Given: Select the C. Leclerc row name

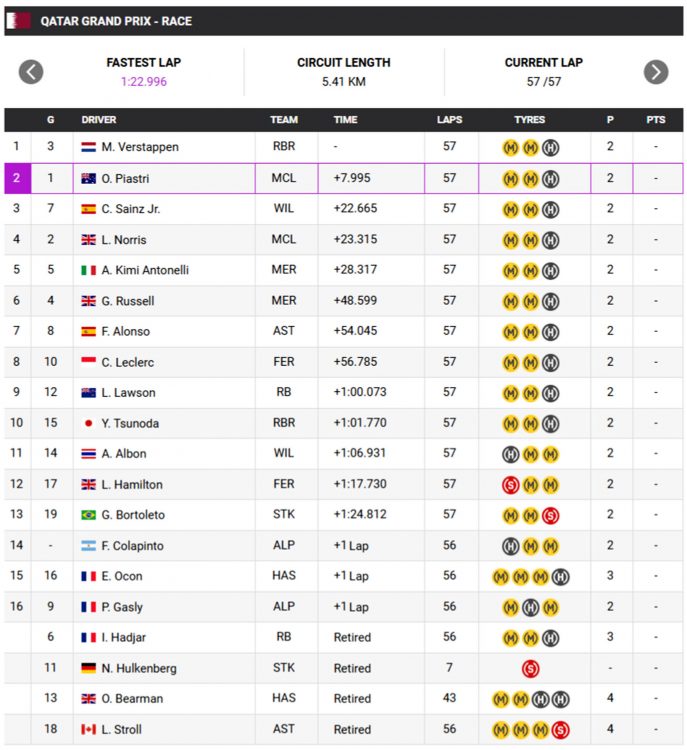Looking at the screenshot, I should (x=127, y=362).
